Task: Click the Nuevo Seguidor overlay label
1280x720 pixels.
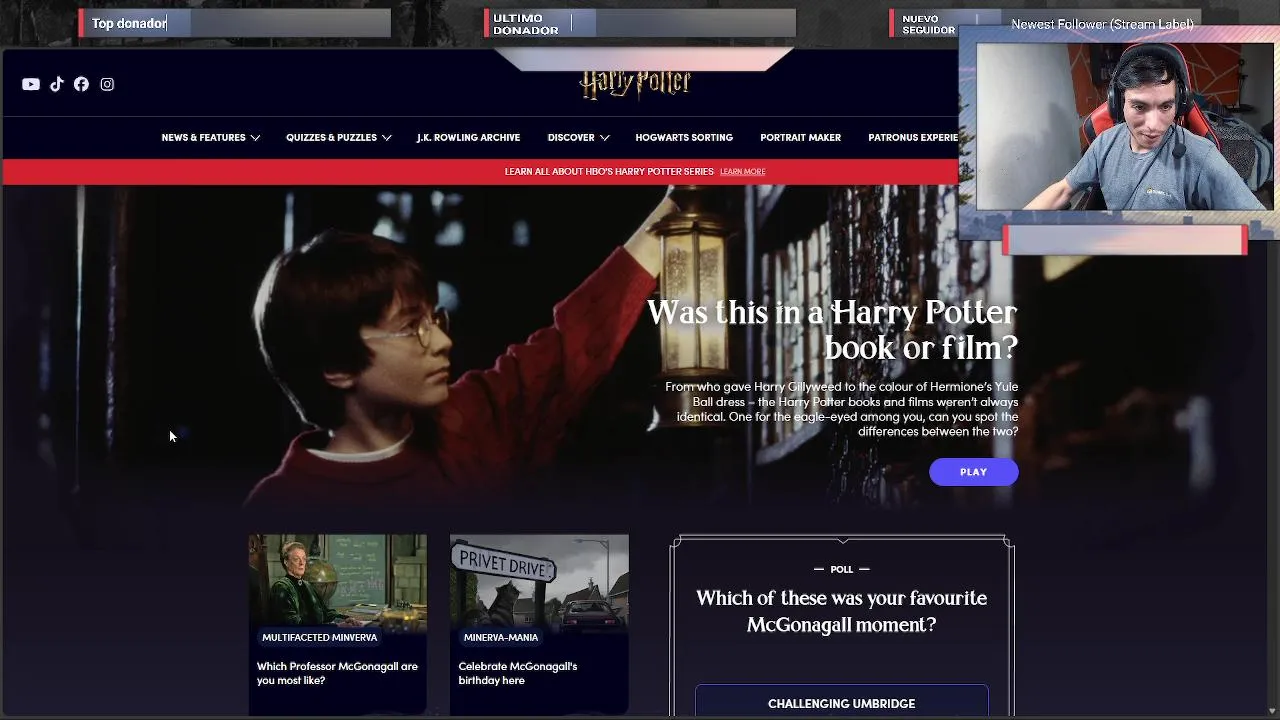Action: [x=928, y=24]
